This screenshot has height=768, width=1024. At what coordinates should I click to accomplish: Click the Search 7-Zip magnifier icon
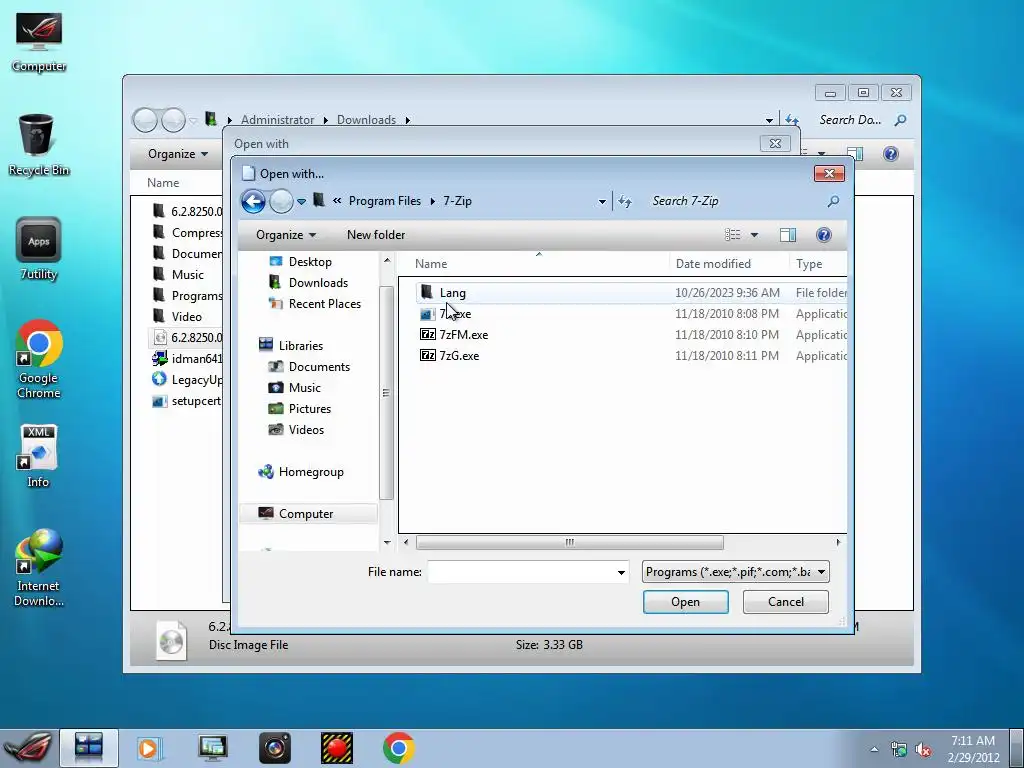pyautogui.click(x=833, y=201)
